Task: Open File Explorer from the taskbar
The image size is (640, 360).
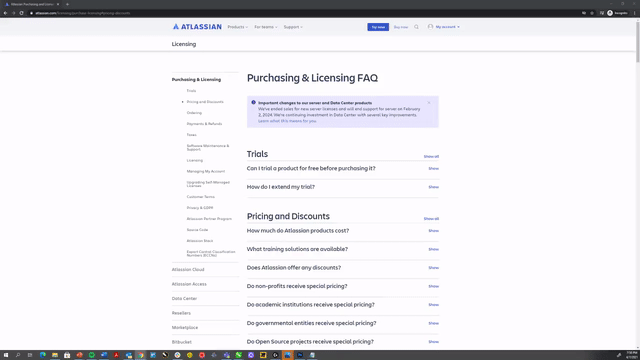Action: 55,355
